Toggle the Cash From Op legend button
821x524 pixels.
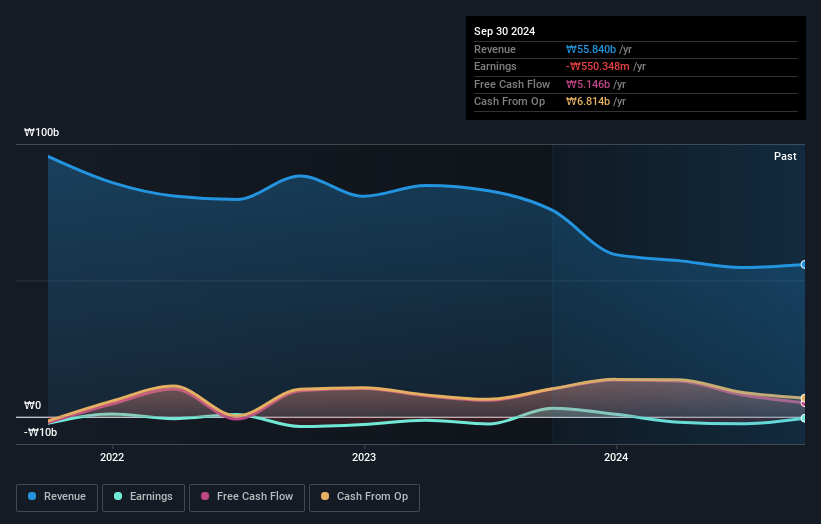(x=364, y=497)
